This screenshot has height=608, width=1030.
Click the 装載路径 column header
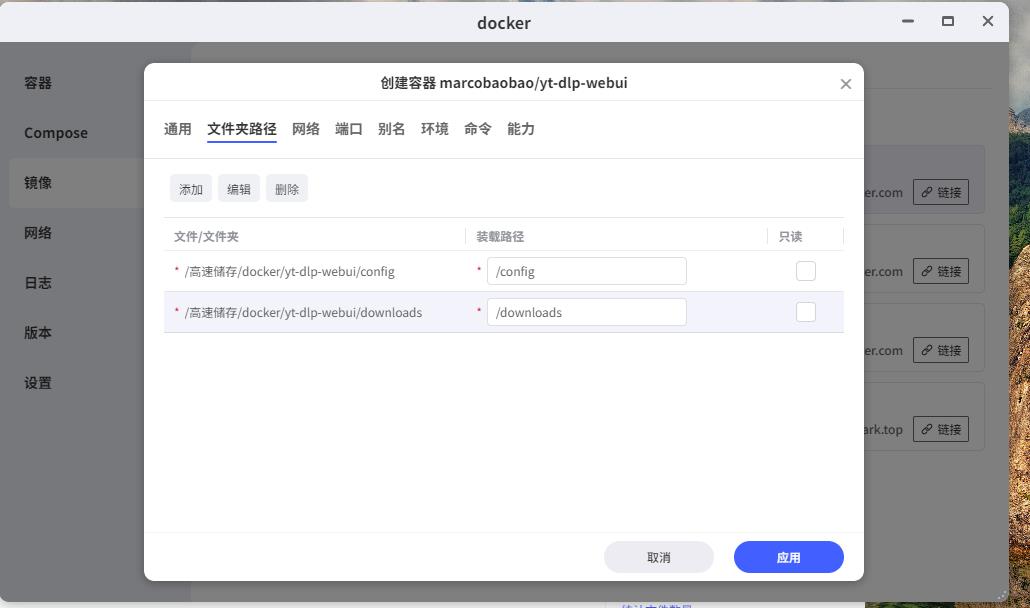pyautogui.click(x=500, y=236)
